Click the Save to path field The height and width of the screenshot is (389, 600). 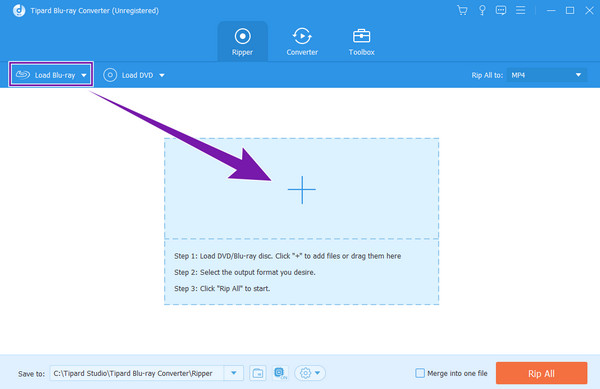point(137,373)
